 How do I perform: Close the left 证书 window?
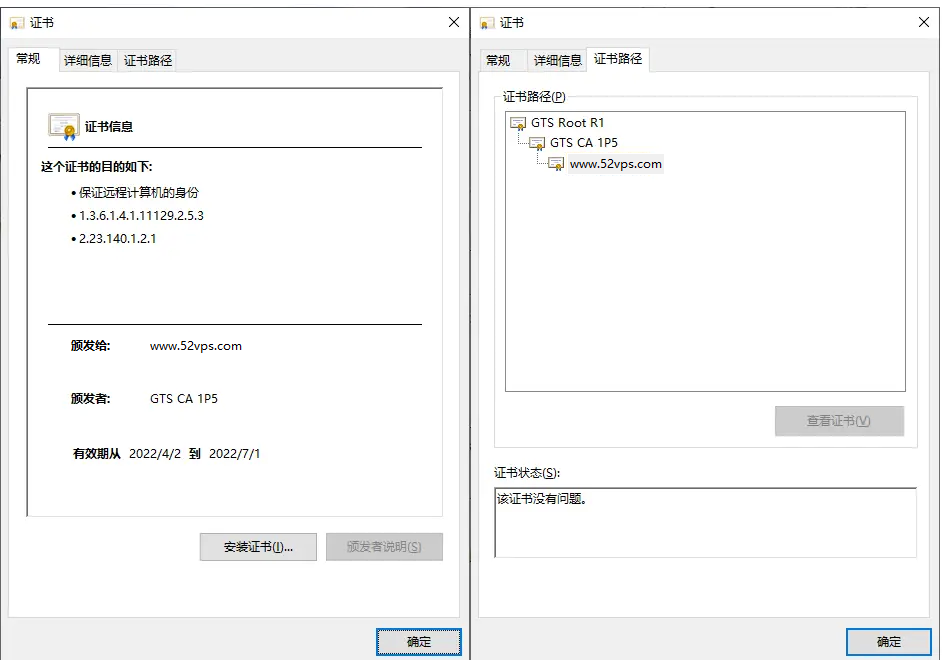click(454, 22)
